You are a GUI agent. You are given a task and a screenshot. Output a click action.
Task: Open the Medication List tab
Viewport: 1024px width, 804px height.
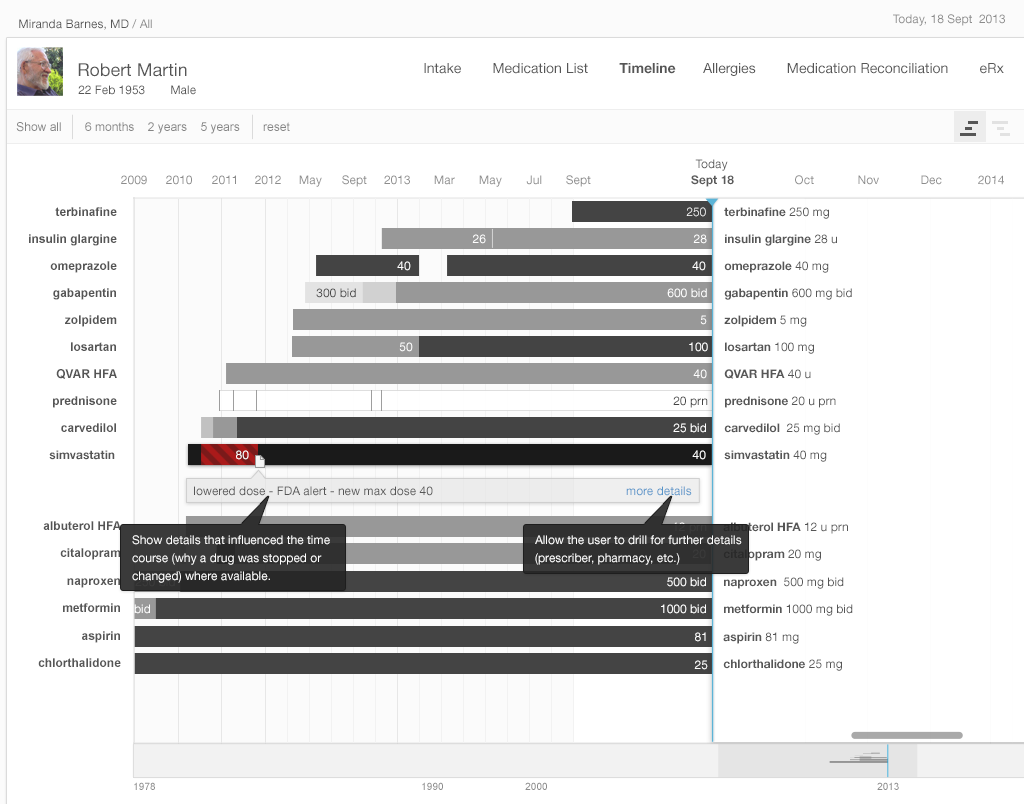pyautogui.click(x=540, y=69)
